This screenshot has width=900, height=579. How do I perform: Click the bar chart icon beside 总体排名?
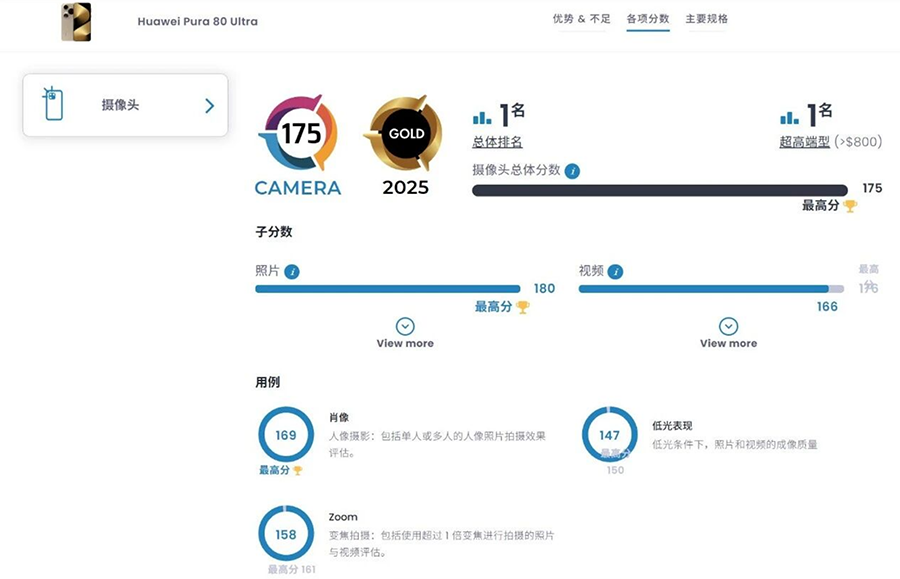[x=482, y=118]
